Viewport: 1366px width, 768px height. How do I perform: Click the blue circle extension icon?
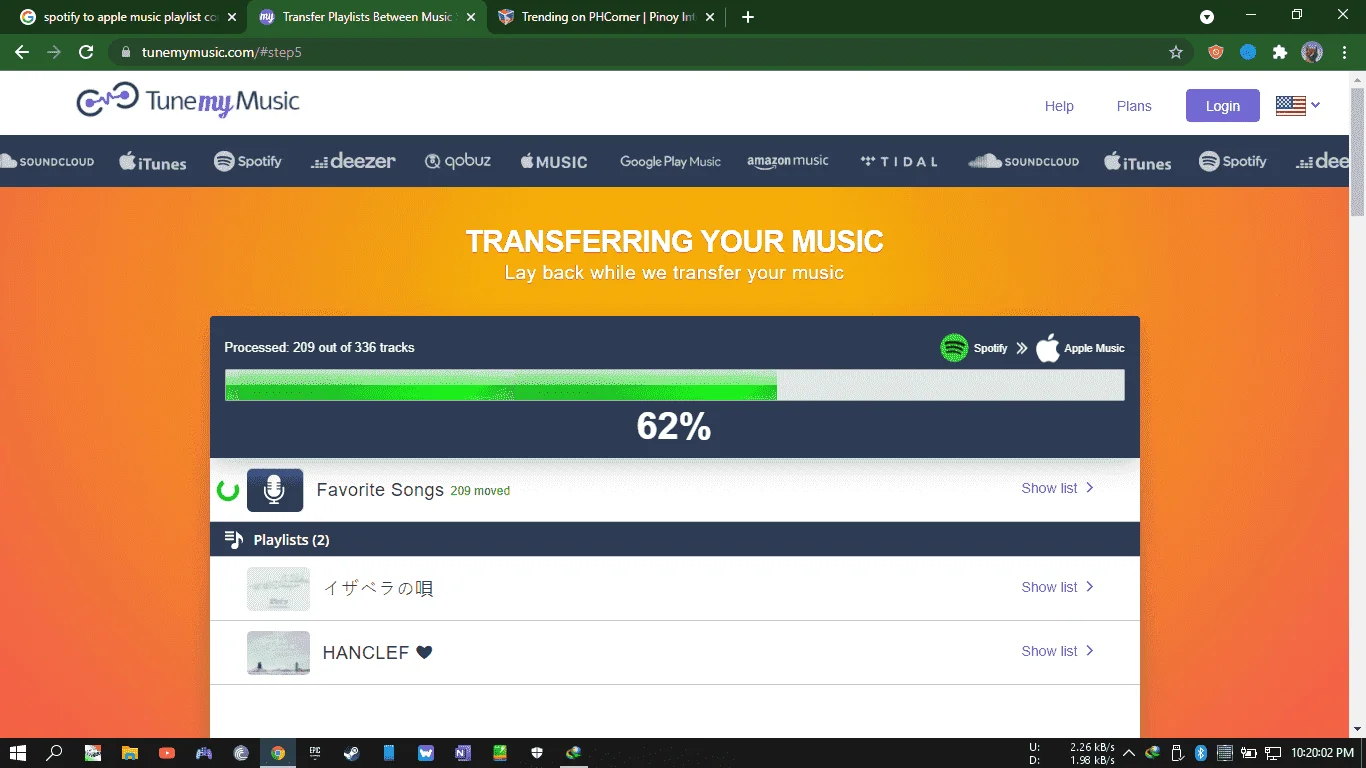point(1248,52)
